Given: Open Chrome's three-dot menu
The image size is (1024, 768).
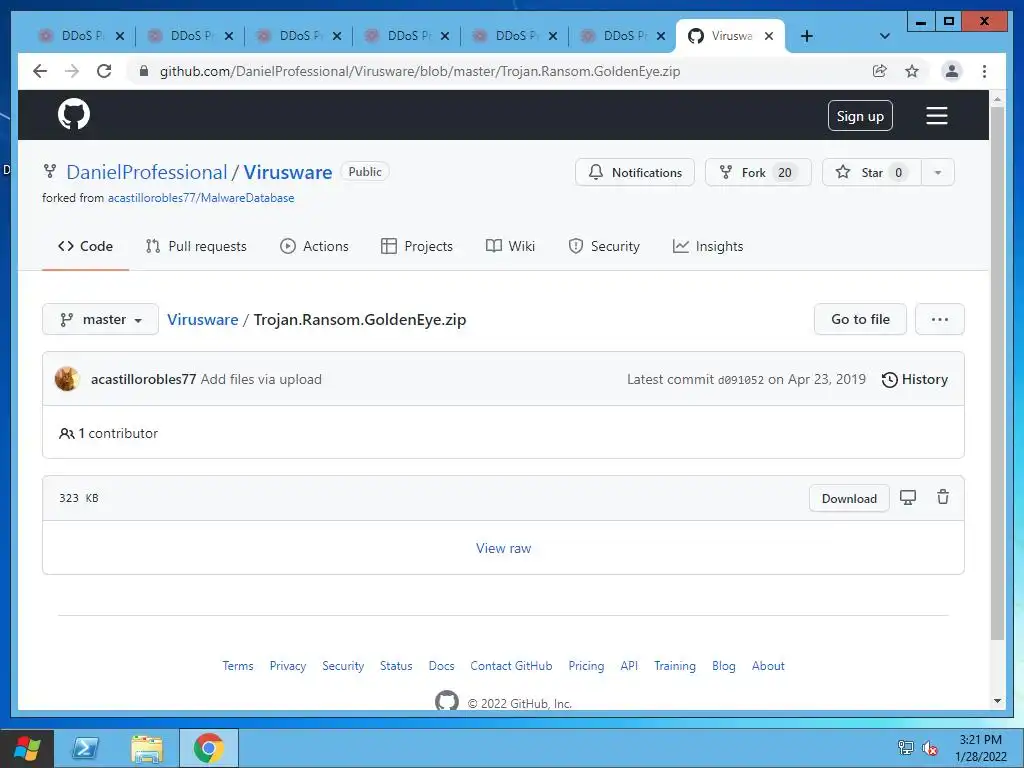Looking at the screenshot, I should pos(984,71).
